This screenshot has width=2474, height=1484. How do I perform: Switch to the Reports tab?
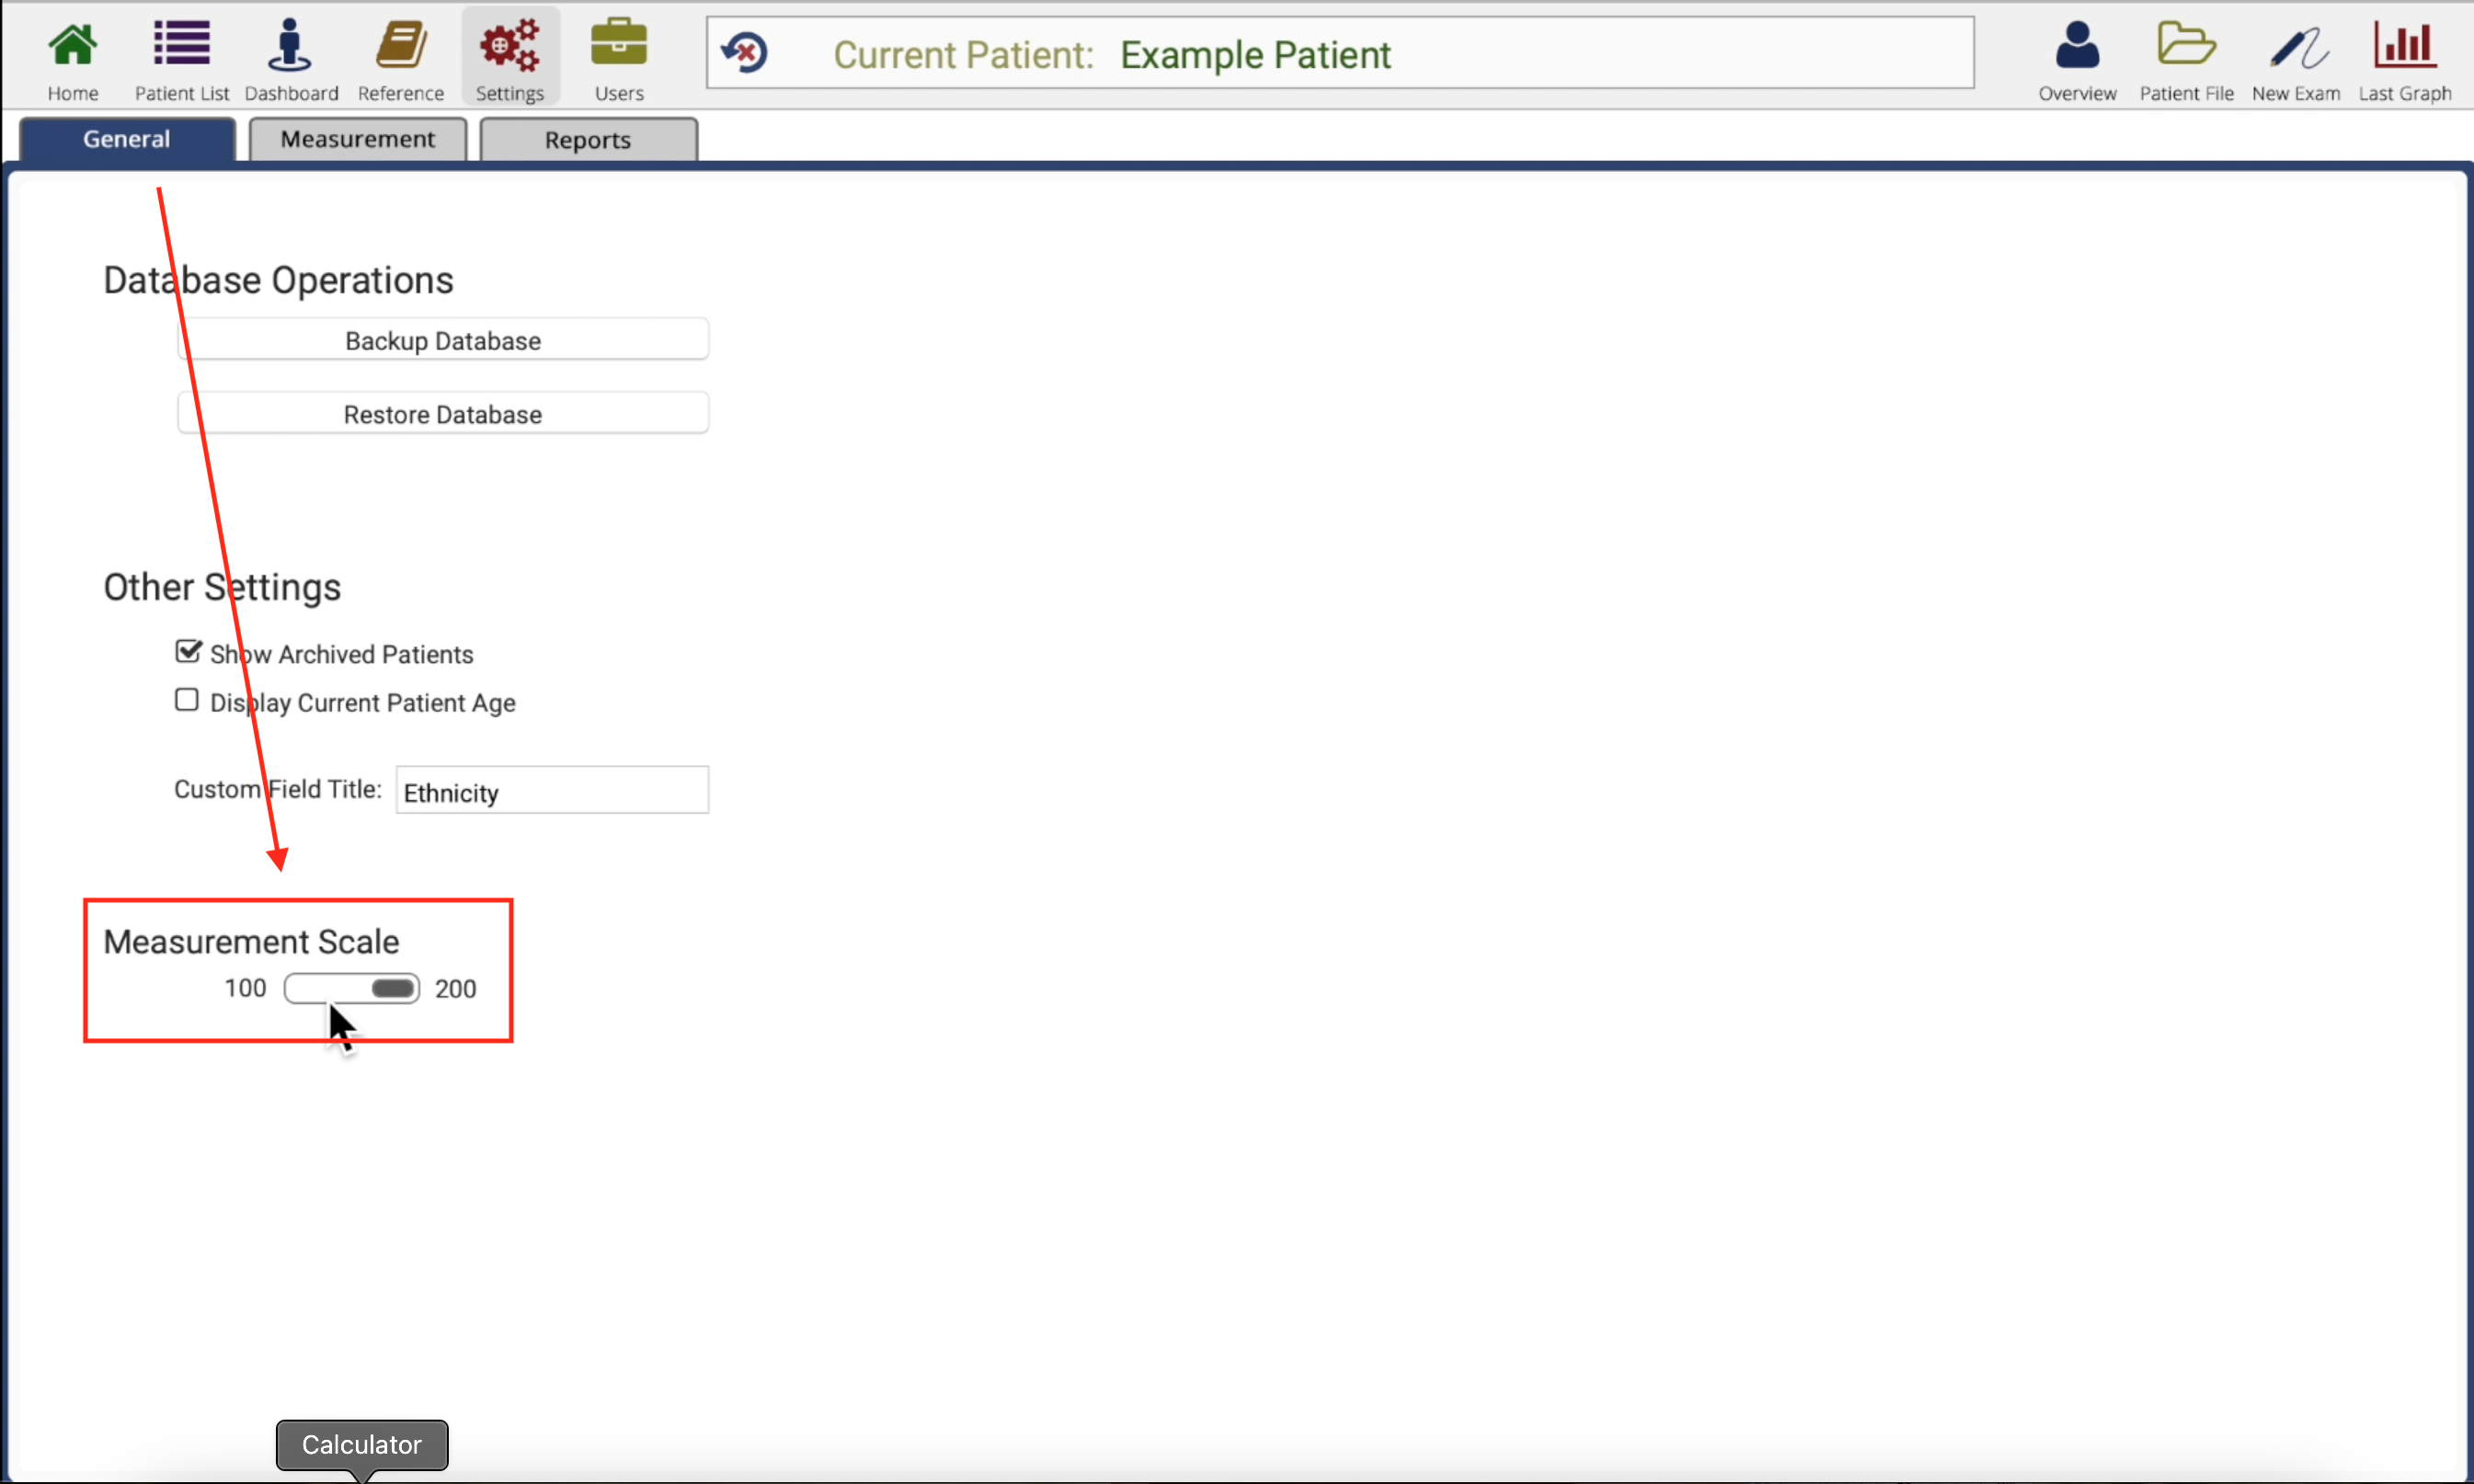588,140
